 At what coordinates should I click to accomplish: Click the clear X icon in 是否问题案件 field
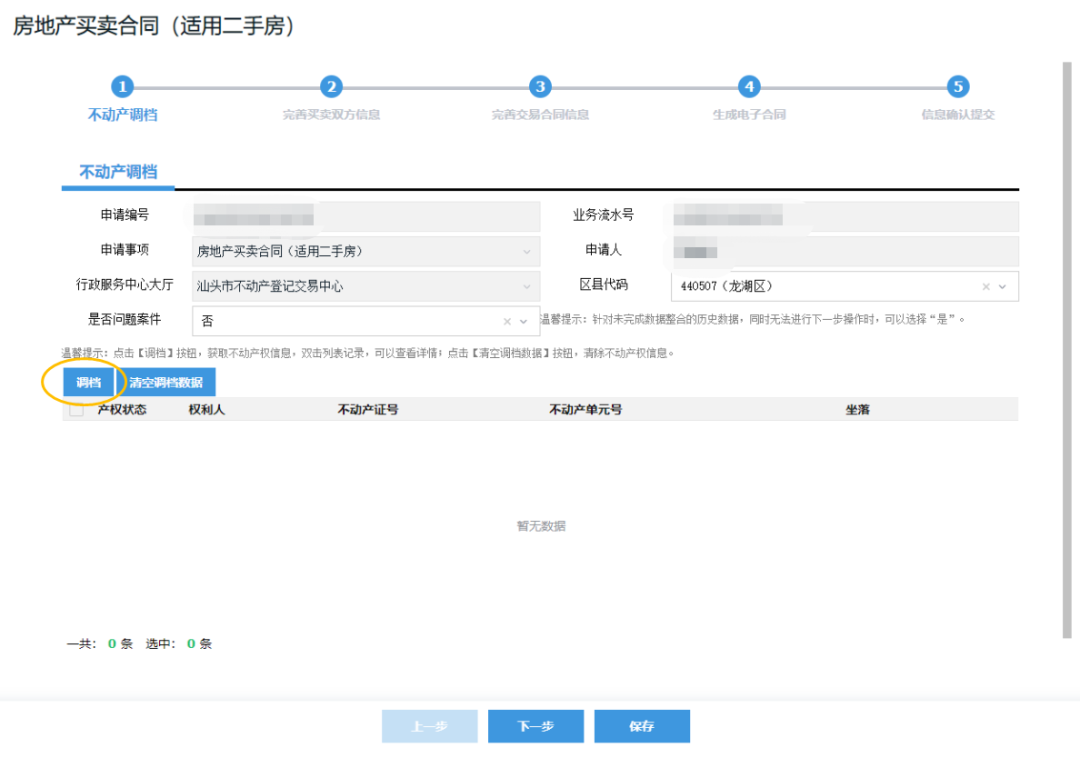tap(507, 321)
